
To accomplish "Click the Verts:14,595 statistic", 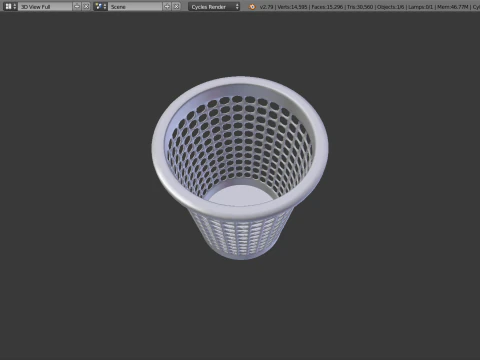I will pos(292,7).
